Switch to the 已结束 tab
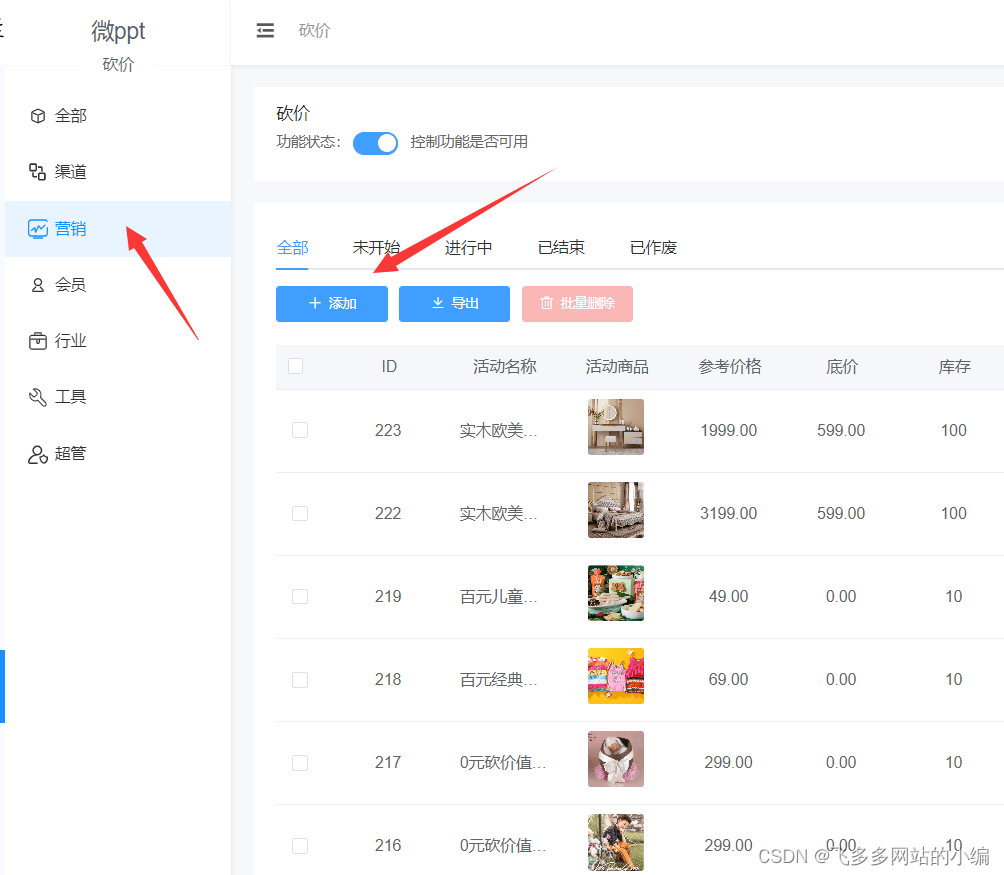This screenshot has width=1004, height=875. [561, 248]
